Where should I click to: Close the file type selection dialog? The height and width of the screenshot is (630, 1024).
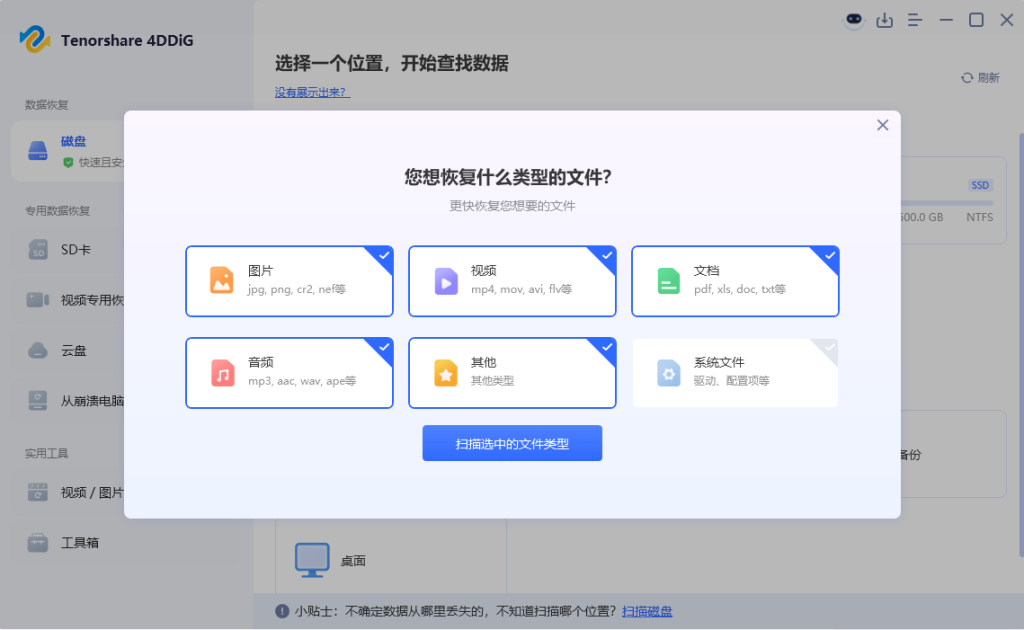coord(882,124)
